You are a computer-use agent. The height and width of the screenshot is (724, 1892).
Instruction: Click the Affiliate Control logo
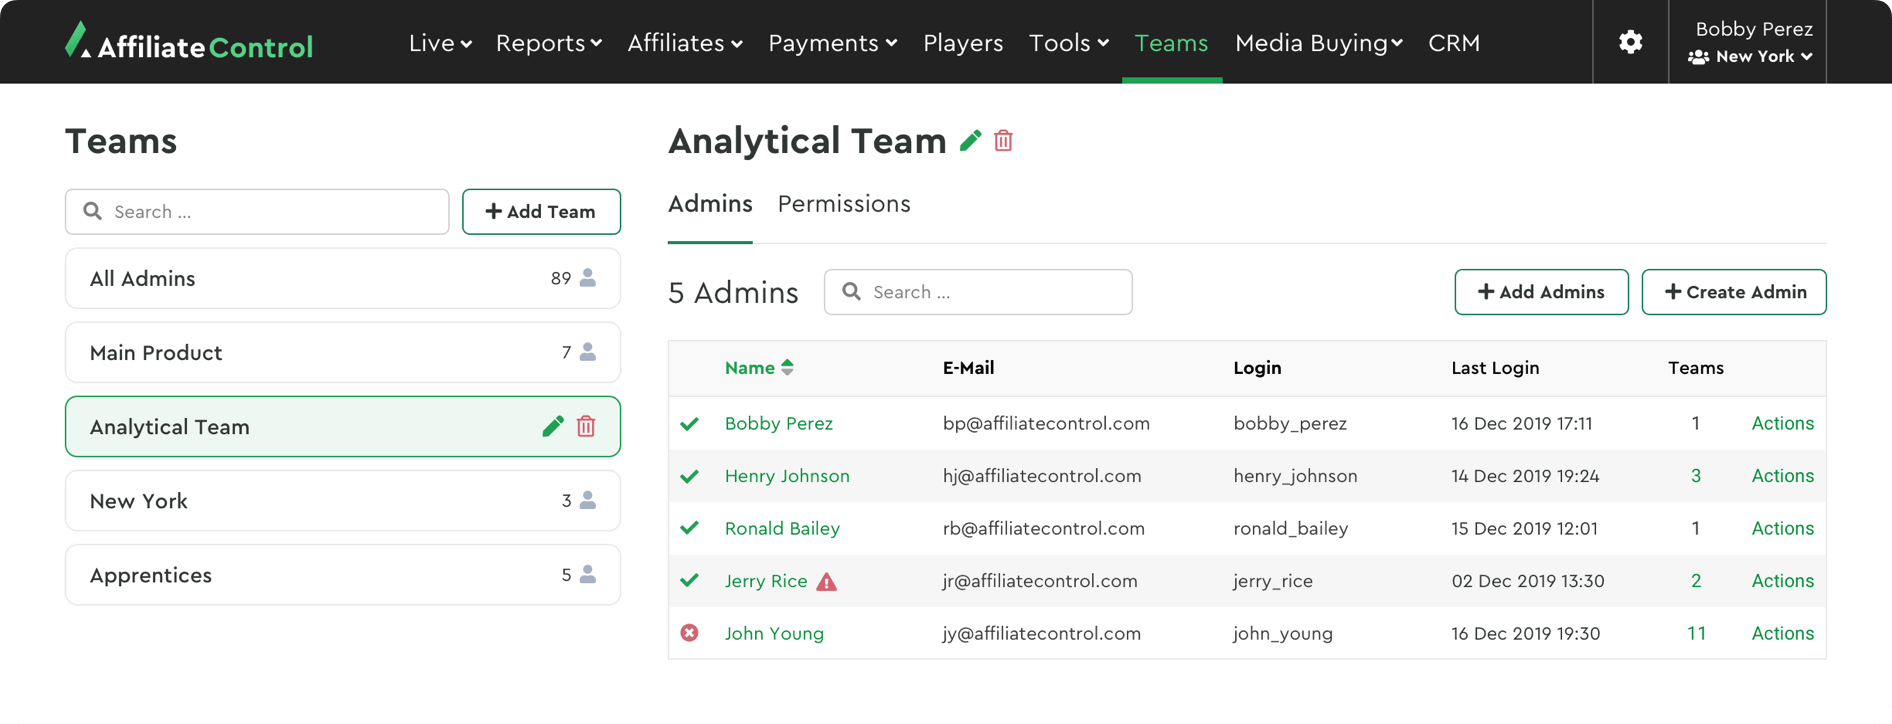pyautogui.click(x=189, y=43)
